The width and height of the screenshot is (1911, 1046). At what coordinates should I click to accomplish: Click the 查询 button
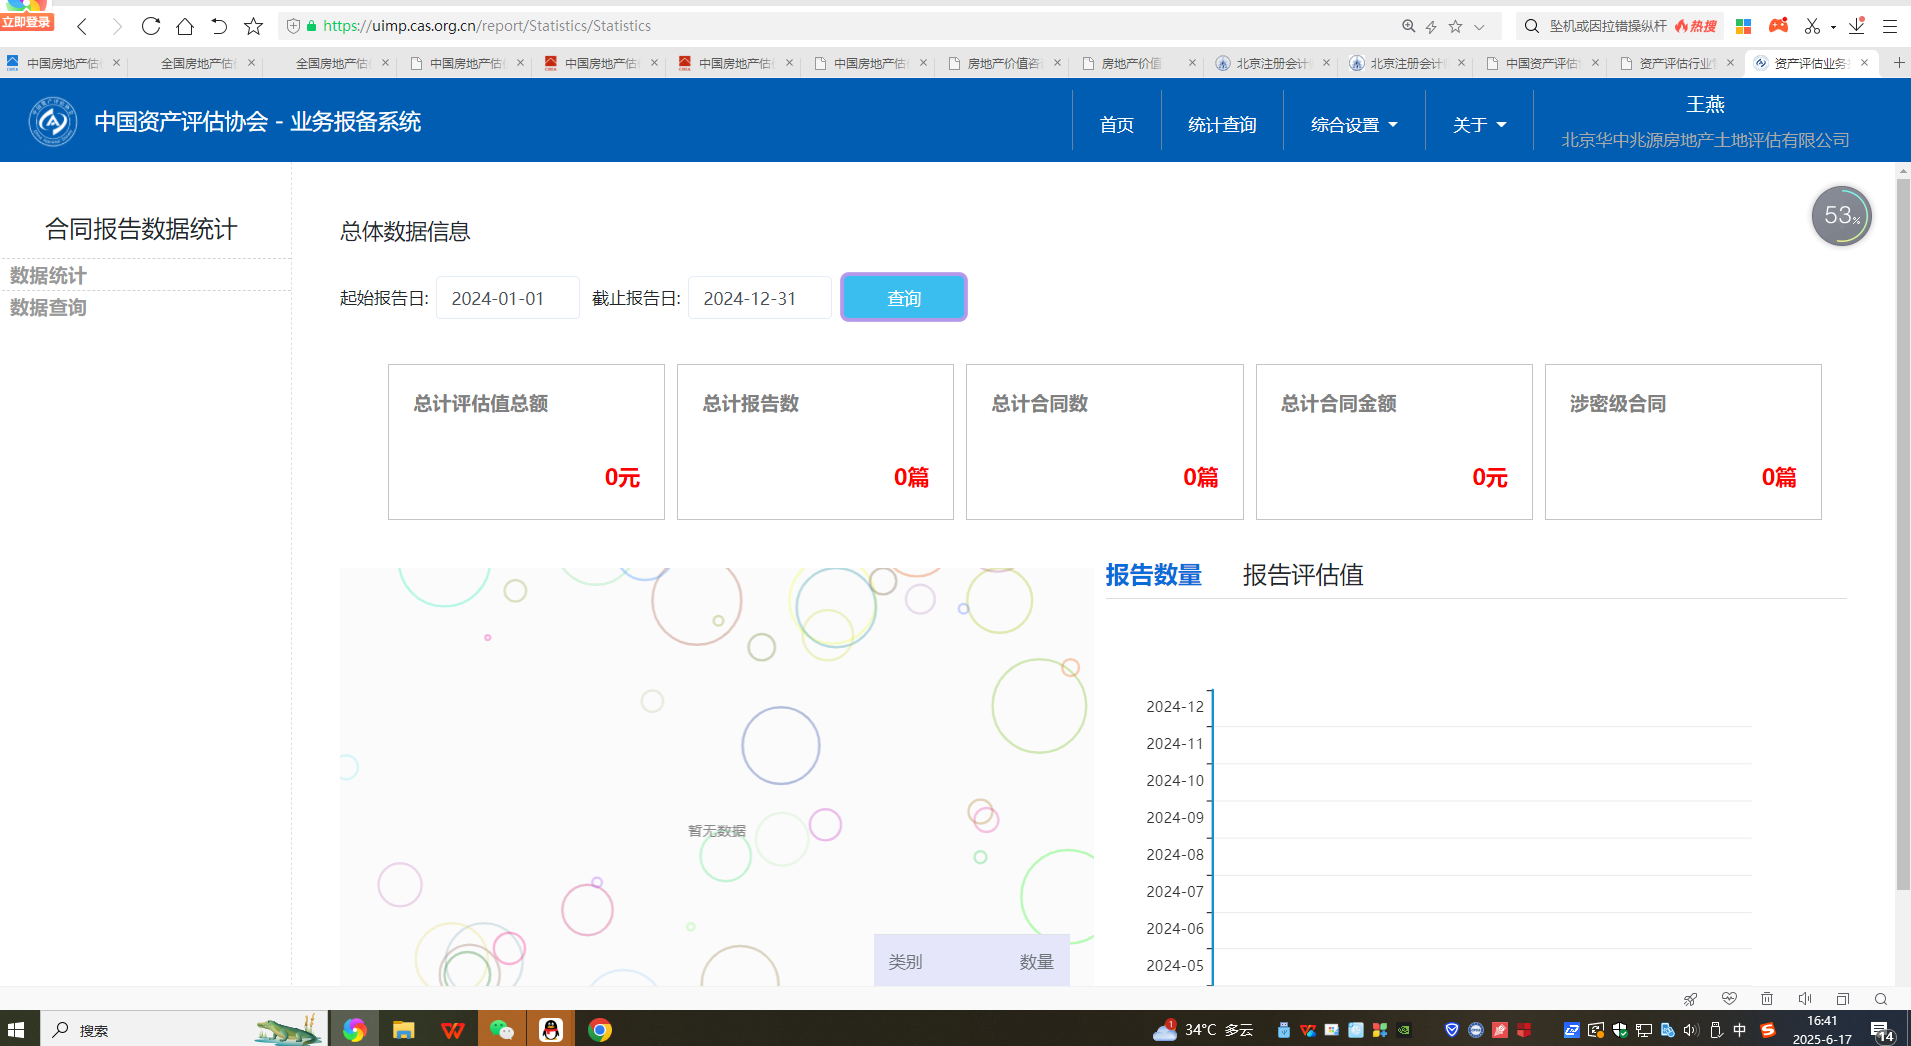[903, 298]
